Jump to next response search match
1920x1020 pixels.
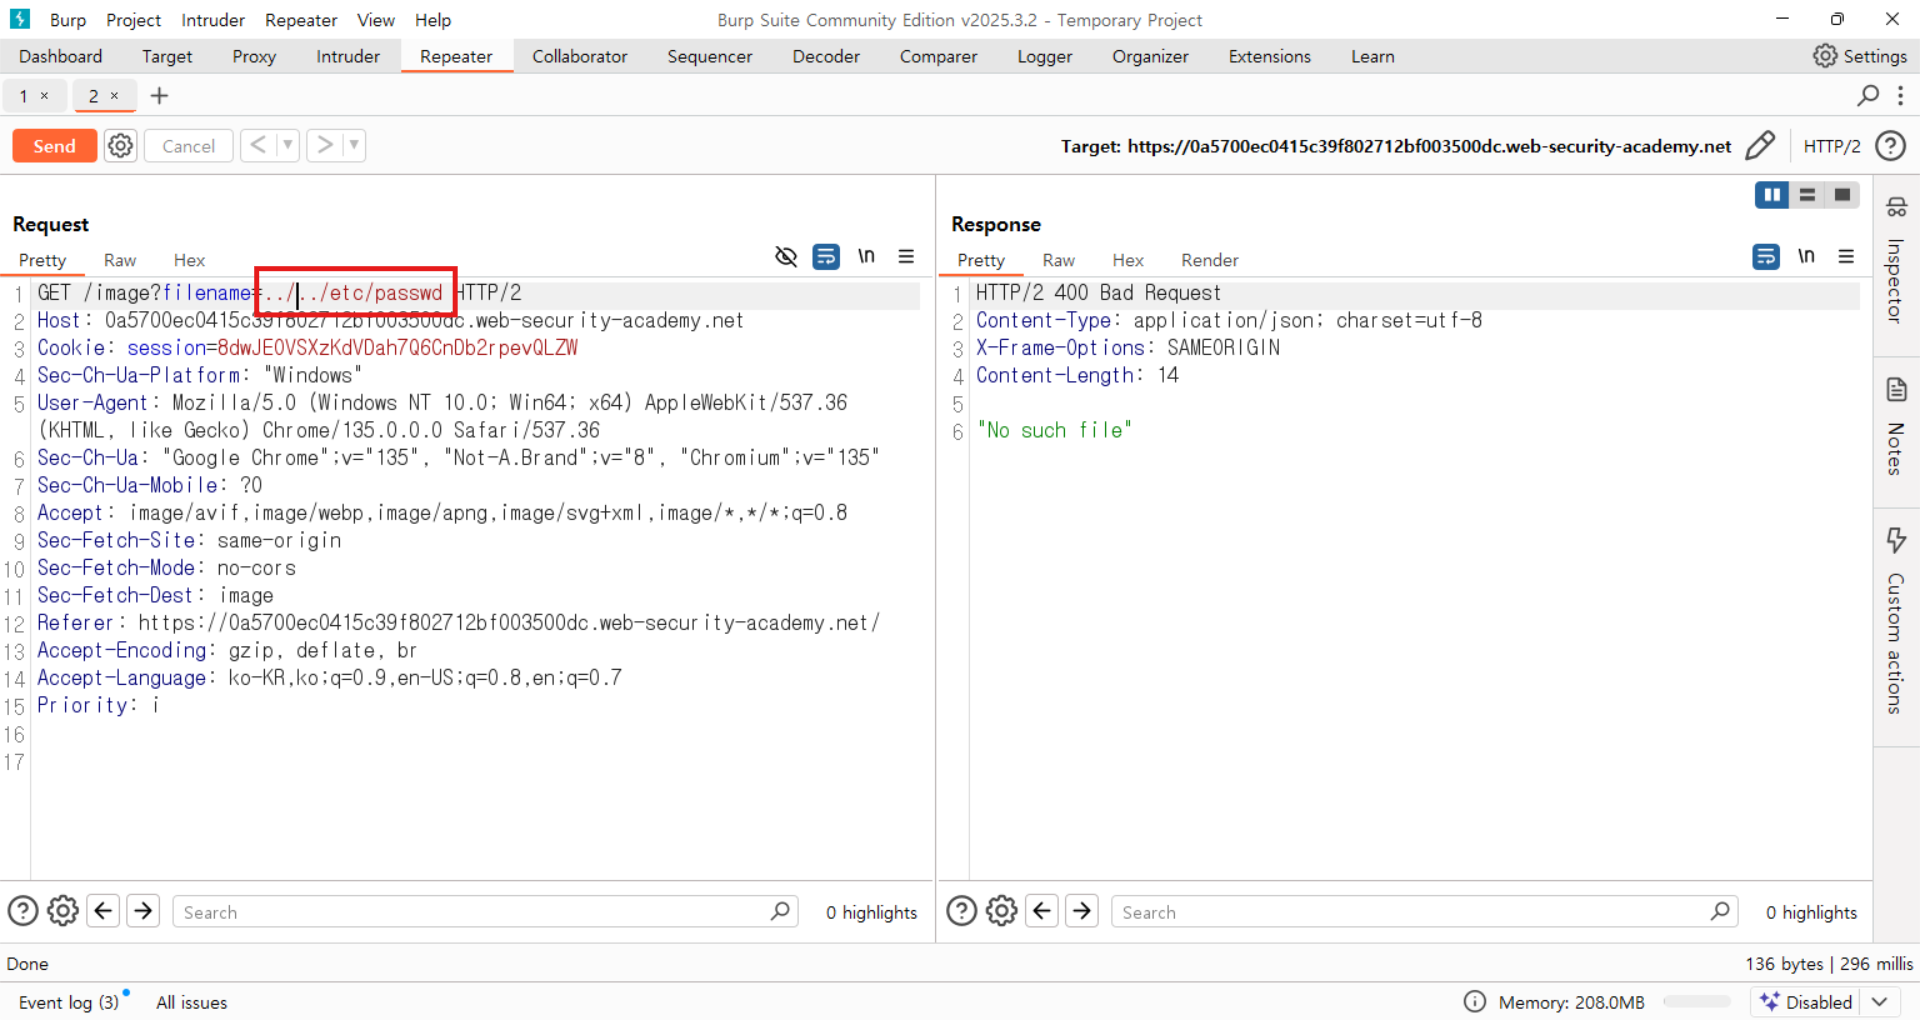1082,911
